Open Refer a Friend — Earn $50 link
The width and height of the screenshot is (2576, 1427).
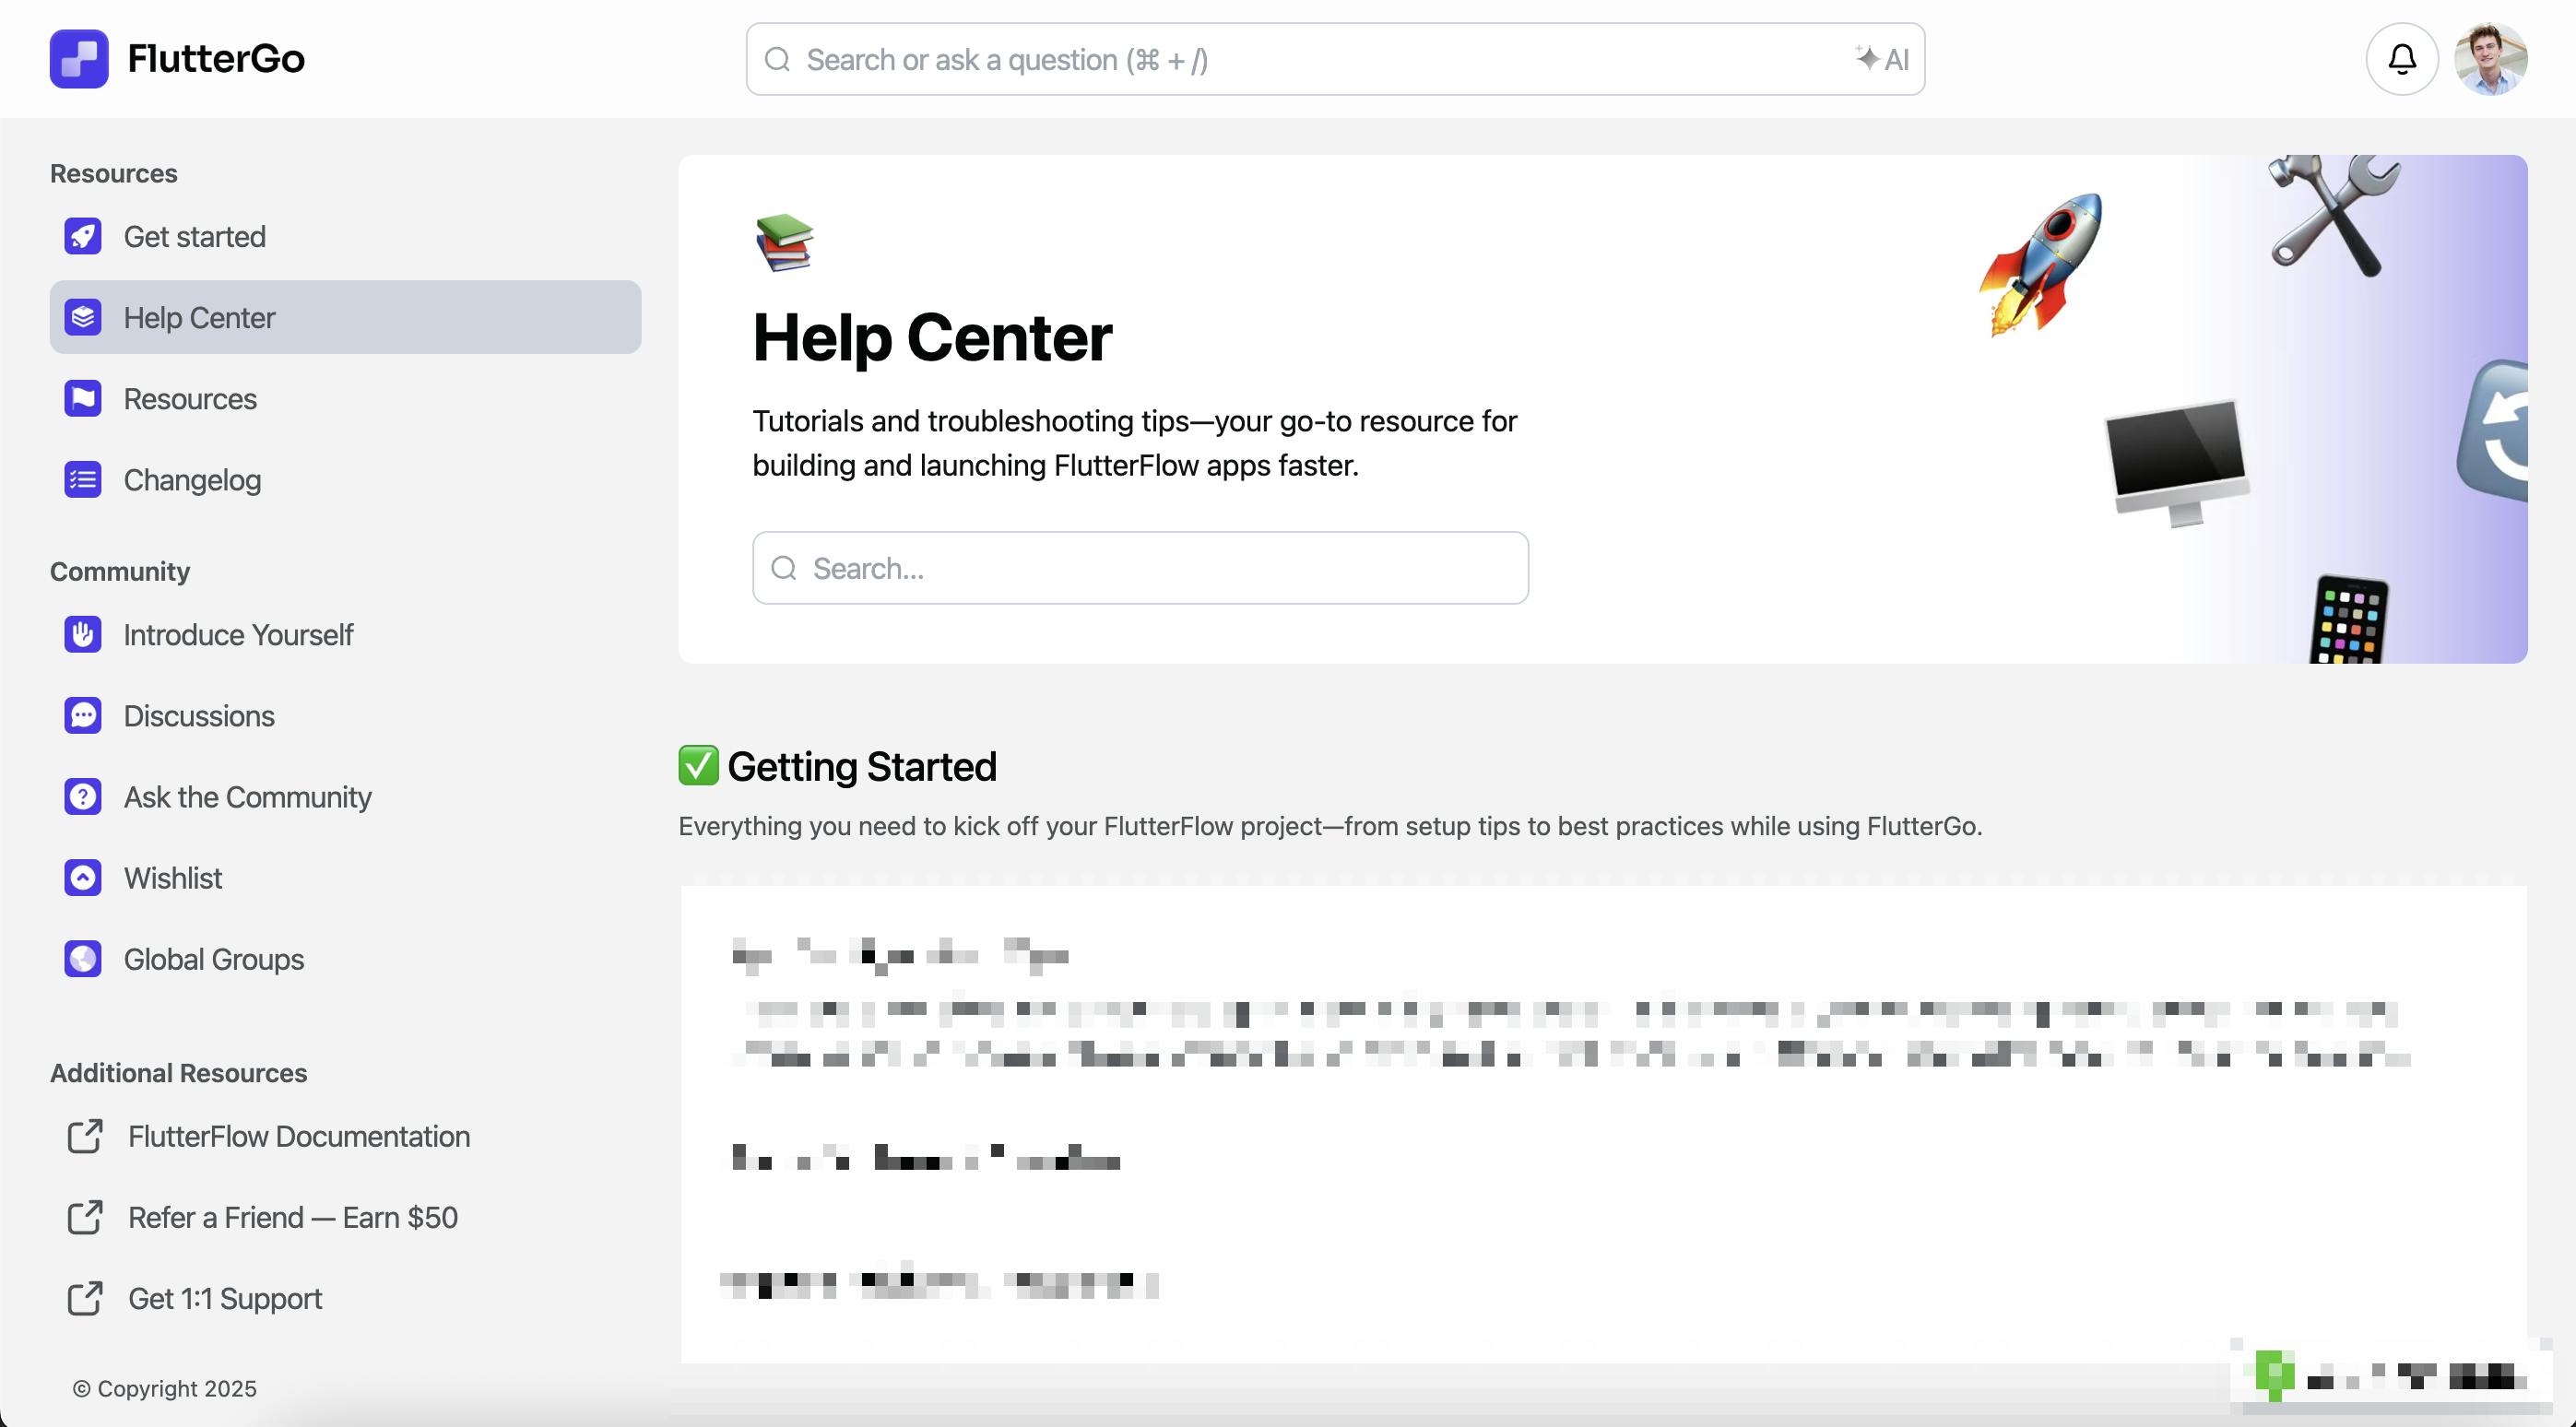(292, 1218)
